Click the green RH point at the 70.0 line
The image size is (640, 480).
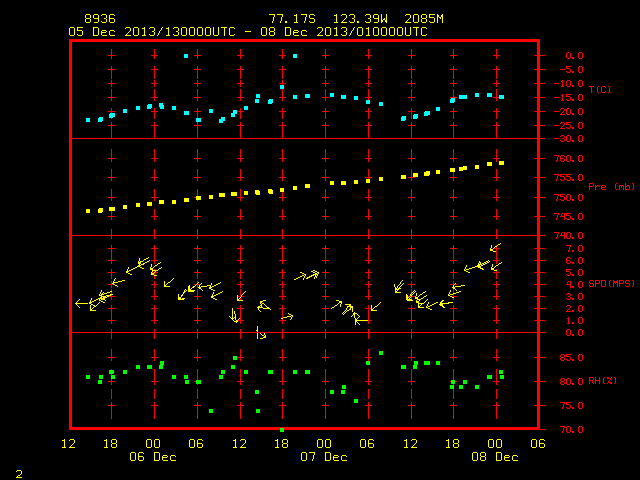[x=282, y=430]
